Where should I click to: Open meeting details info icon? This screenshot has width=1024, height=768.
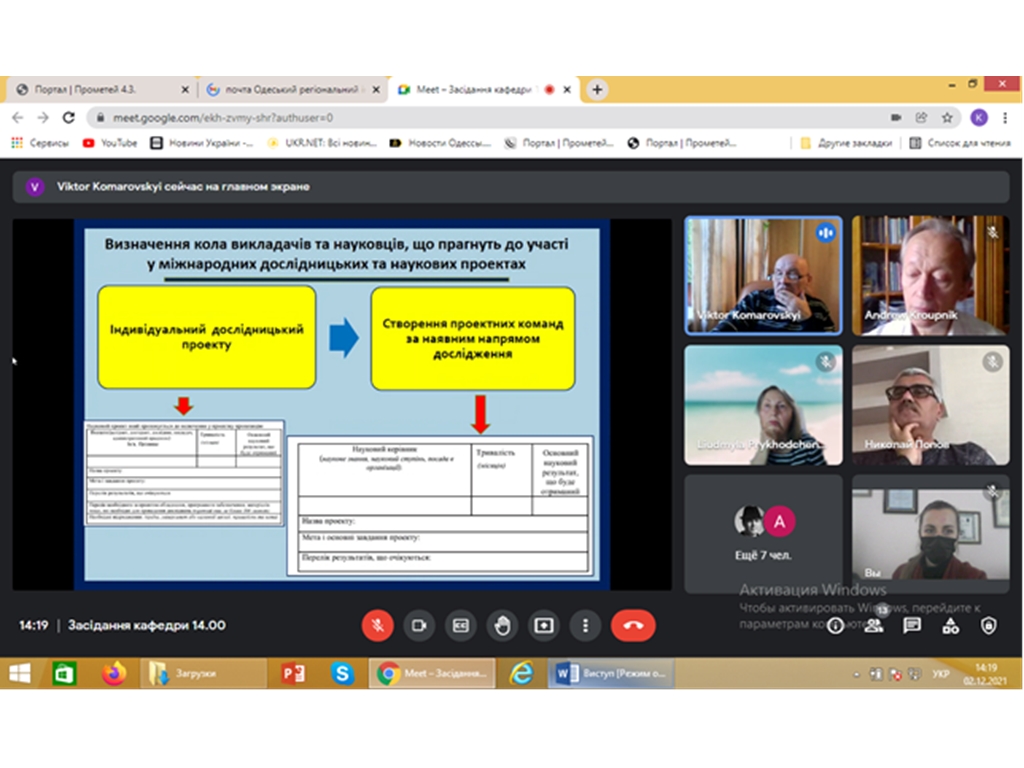835,626
